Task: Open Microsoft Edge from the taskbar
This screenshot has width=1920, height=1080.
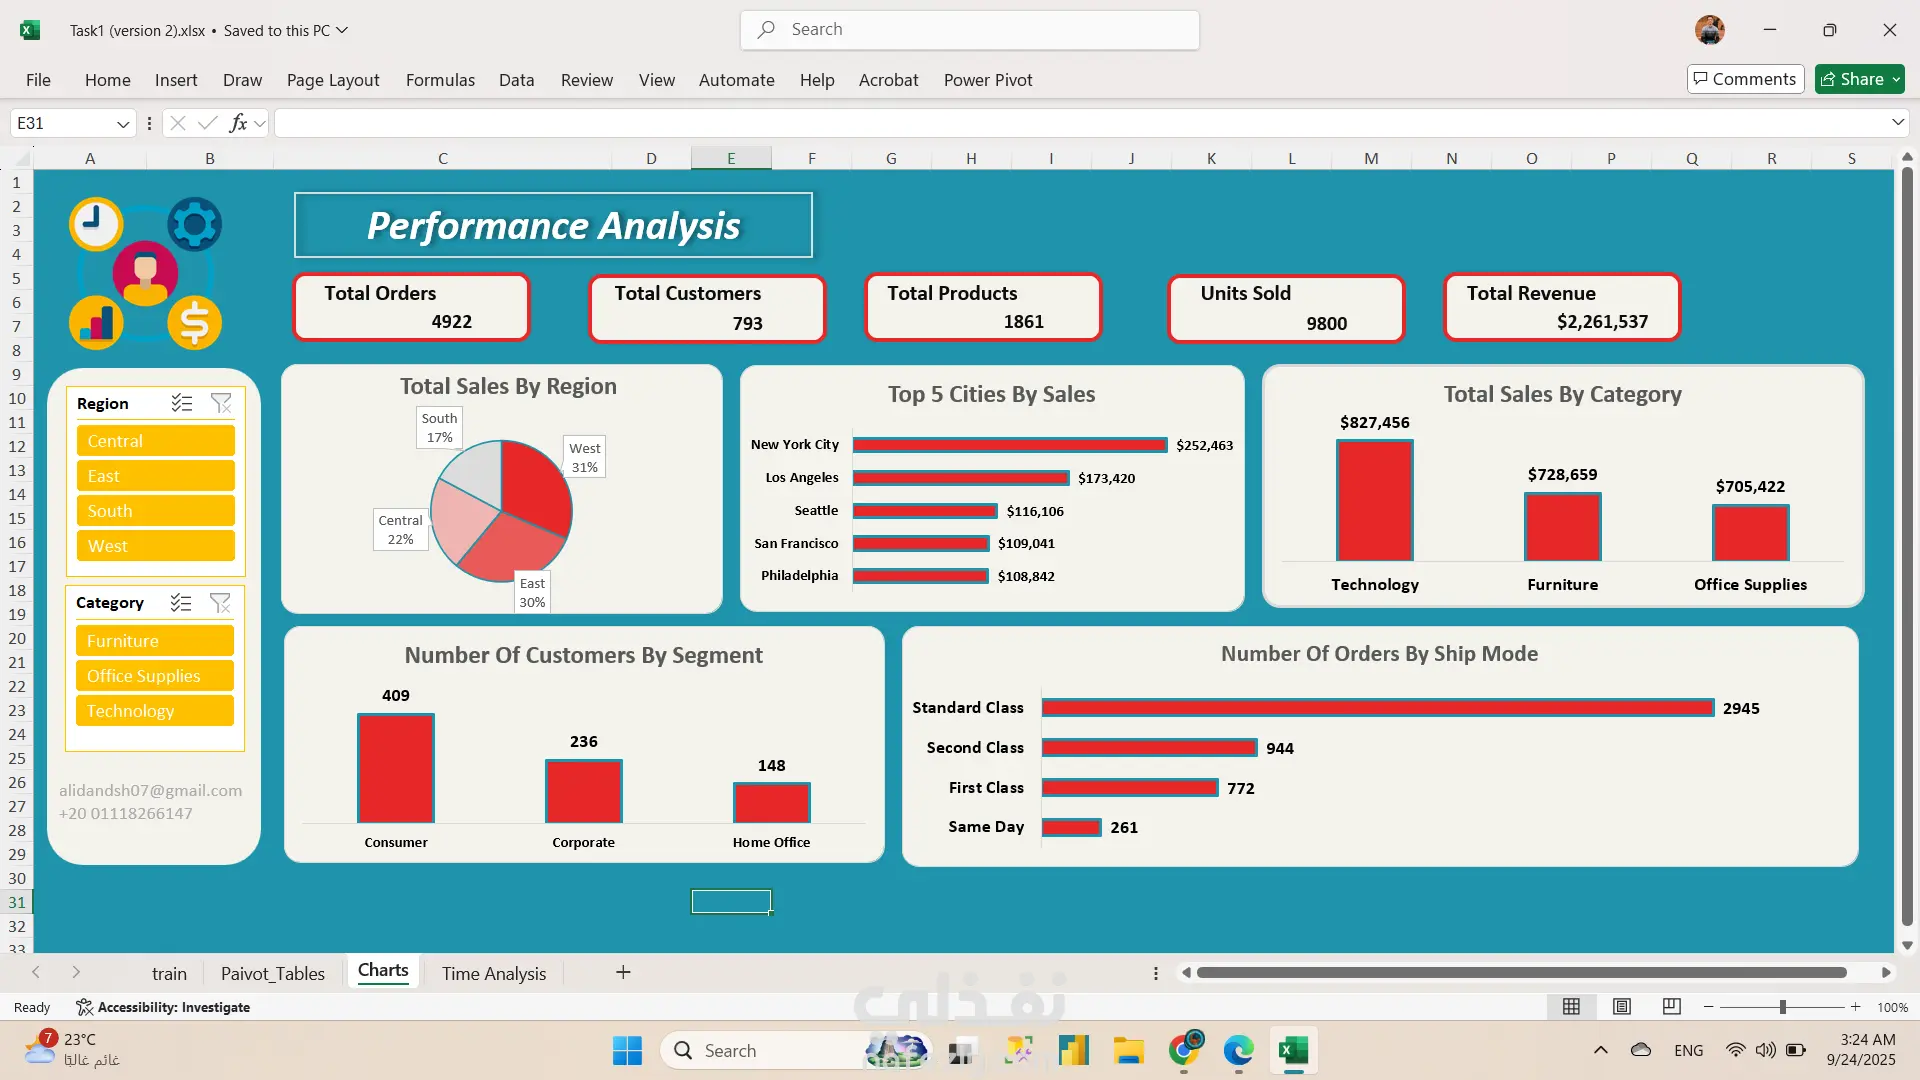Action: (1238, 1051)
